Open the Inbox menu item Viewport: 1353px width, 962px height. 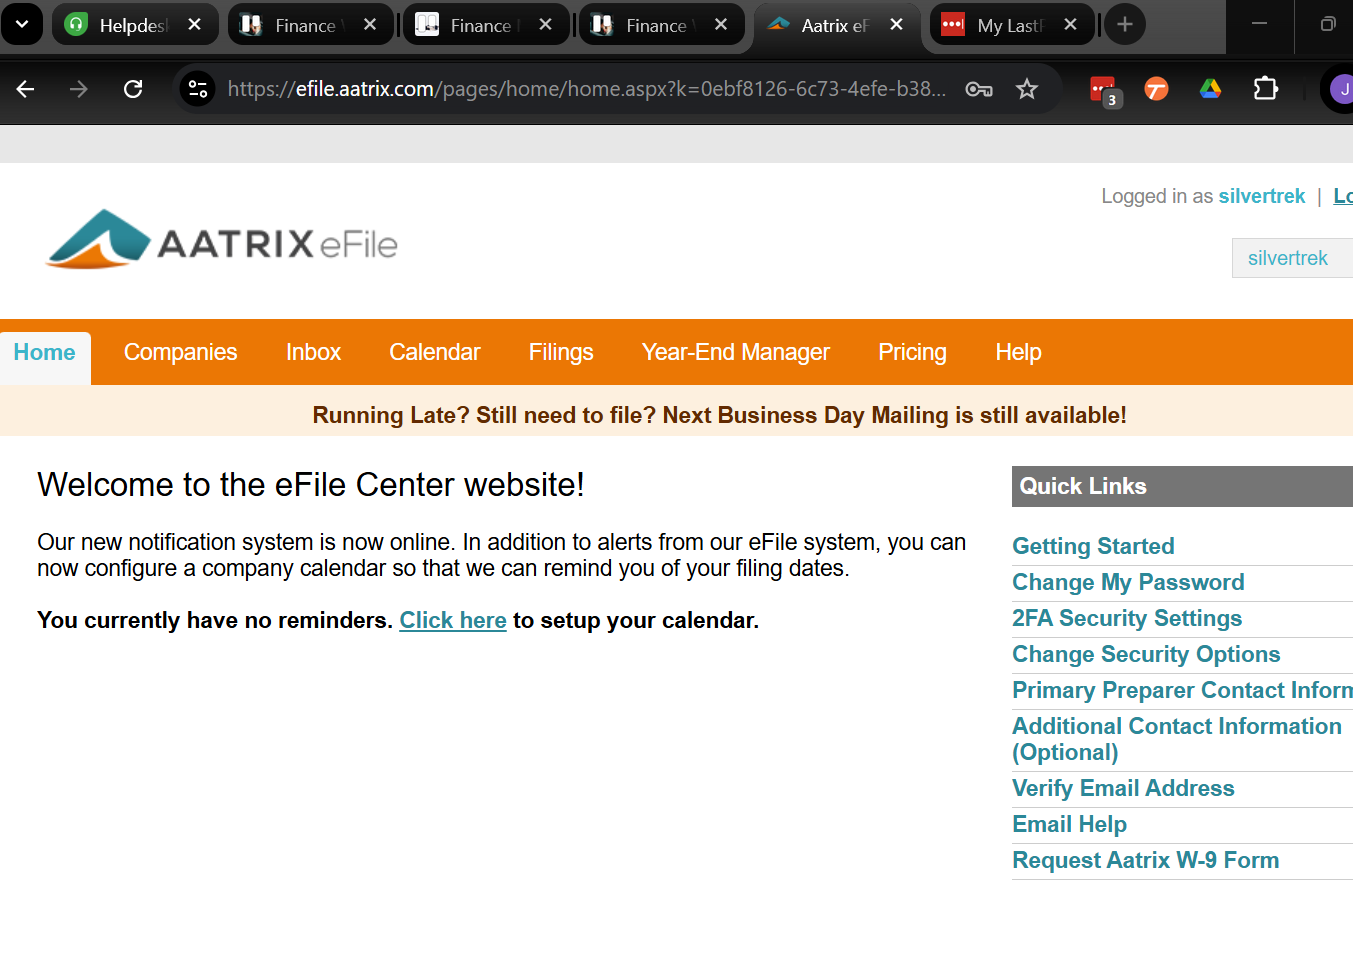tap(313, 352)
